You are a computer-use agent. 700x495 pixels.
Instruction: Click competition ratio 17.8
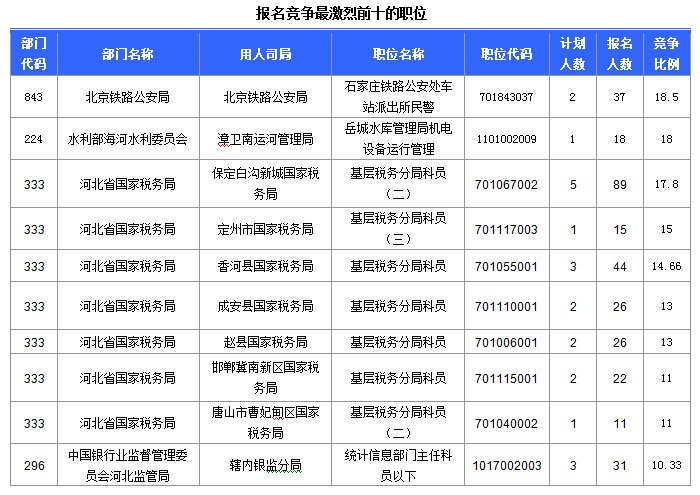[667, 184]
